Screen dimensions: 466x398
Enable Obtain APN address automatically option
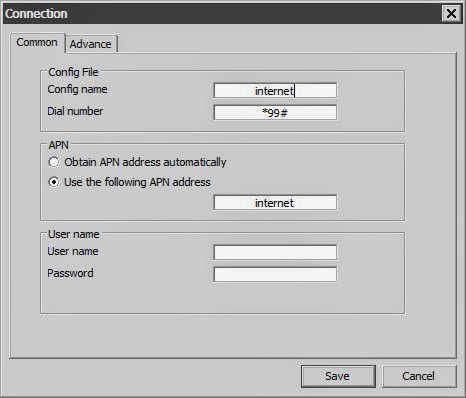coord(54,162)
